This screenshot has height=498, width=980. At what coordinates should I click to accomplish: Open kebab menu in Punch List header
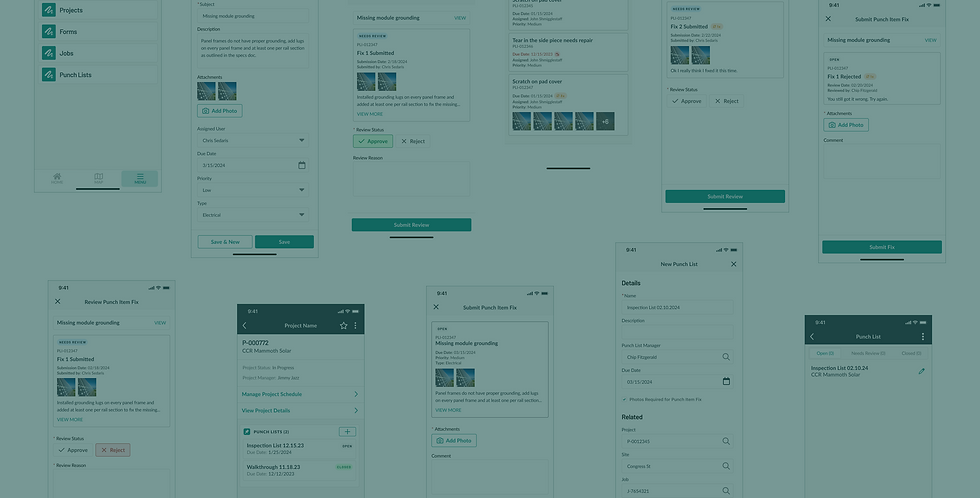[x=922, y=336]
